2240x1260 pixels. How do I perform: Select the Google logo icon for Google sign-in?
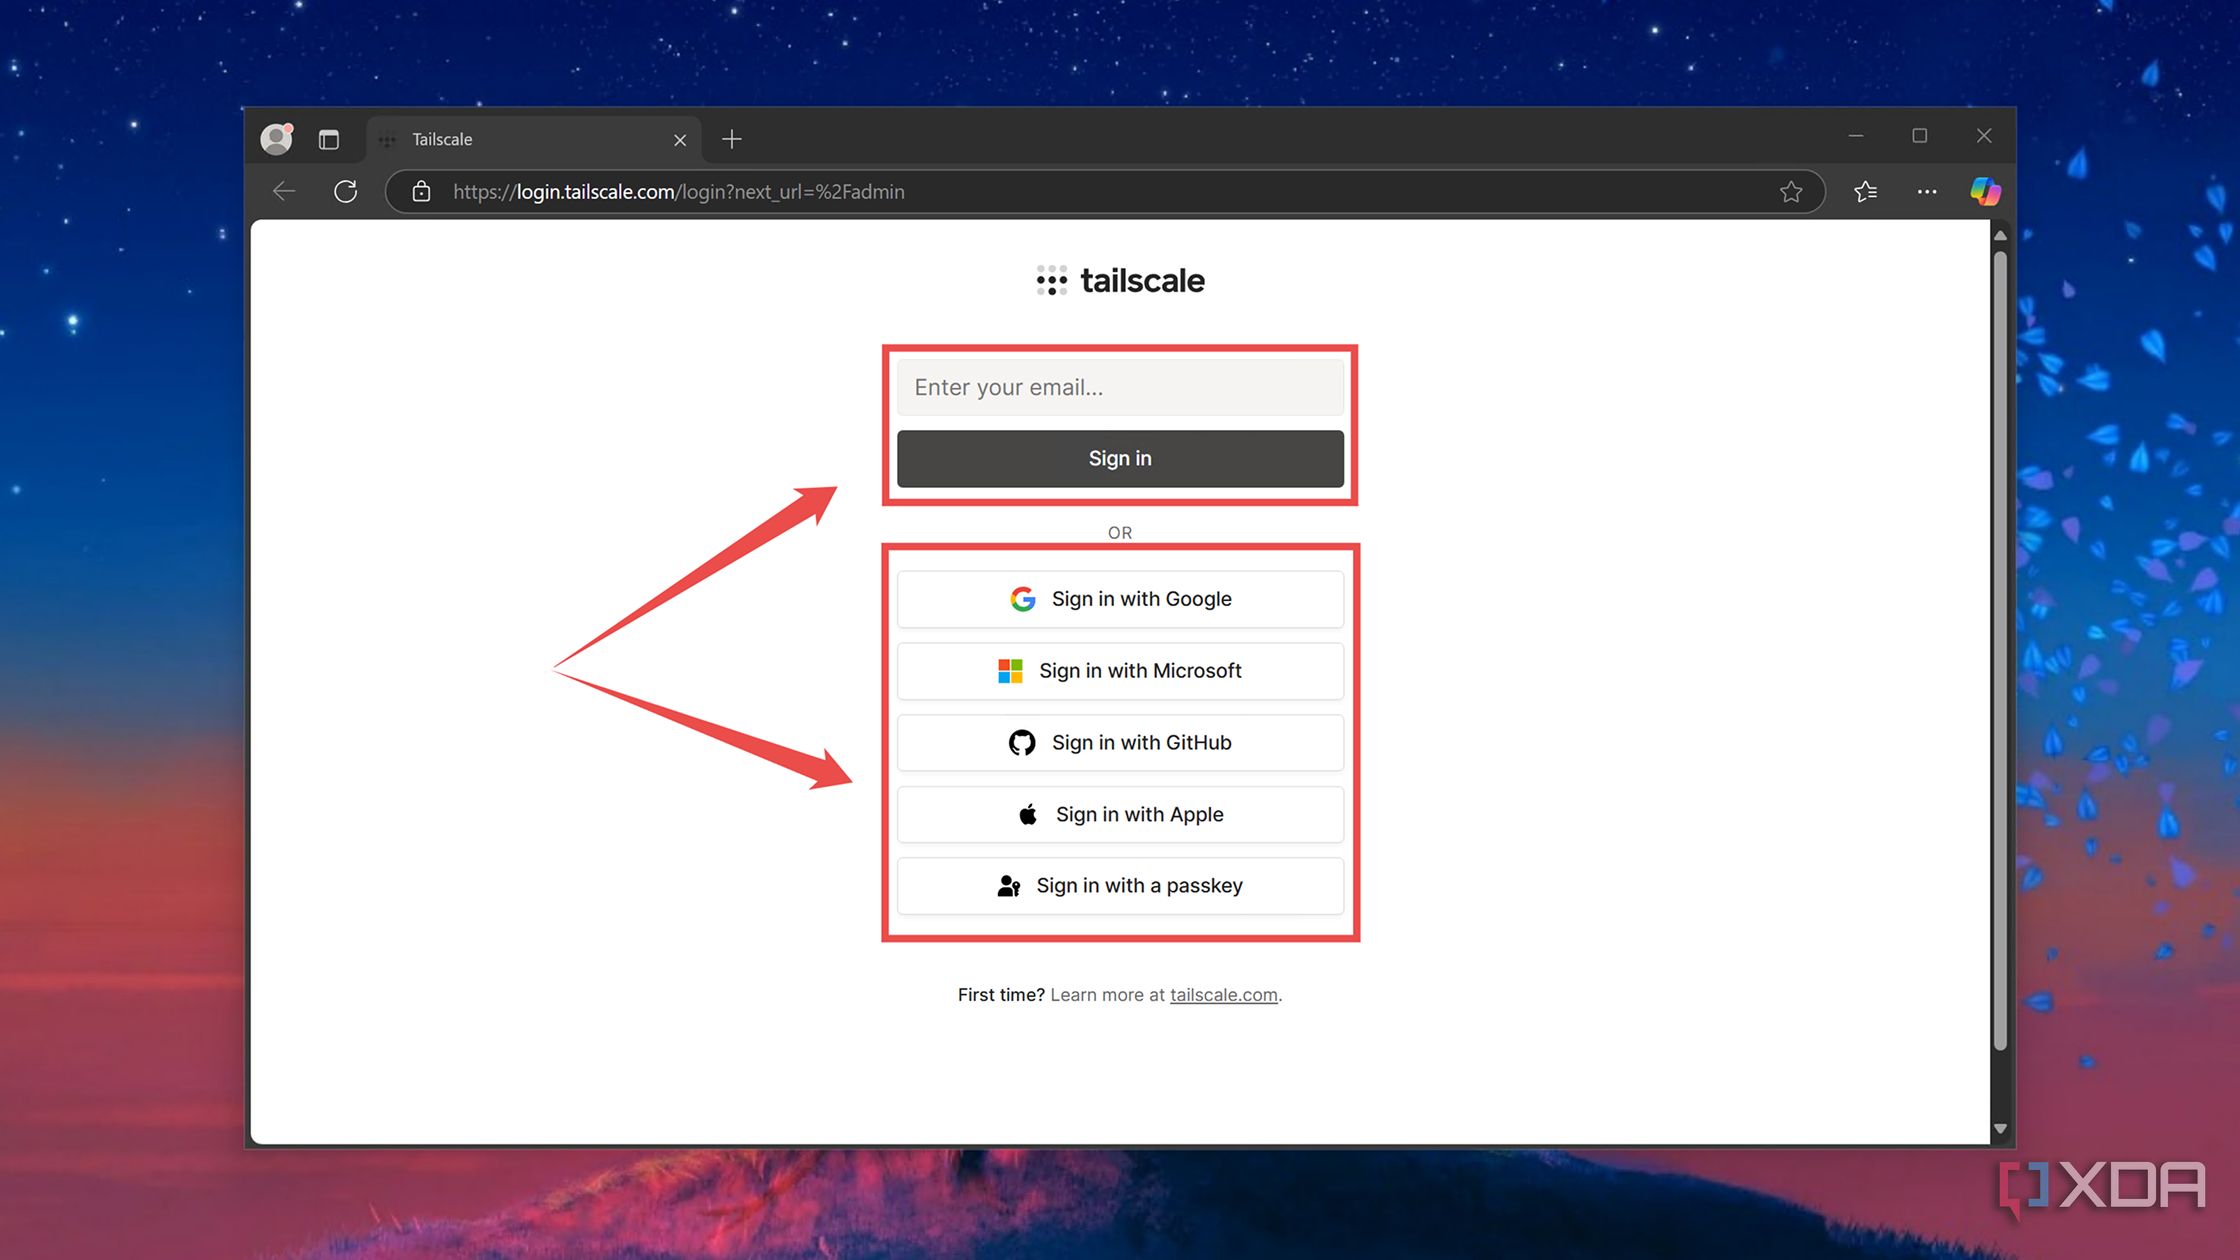(1021, 598)
